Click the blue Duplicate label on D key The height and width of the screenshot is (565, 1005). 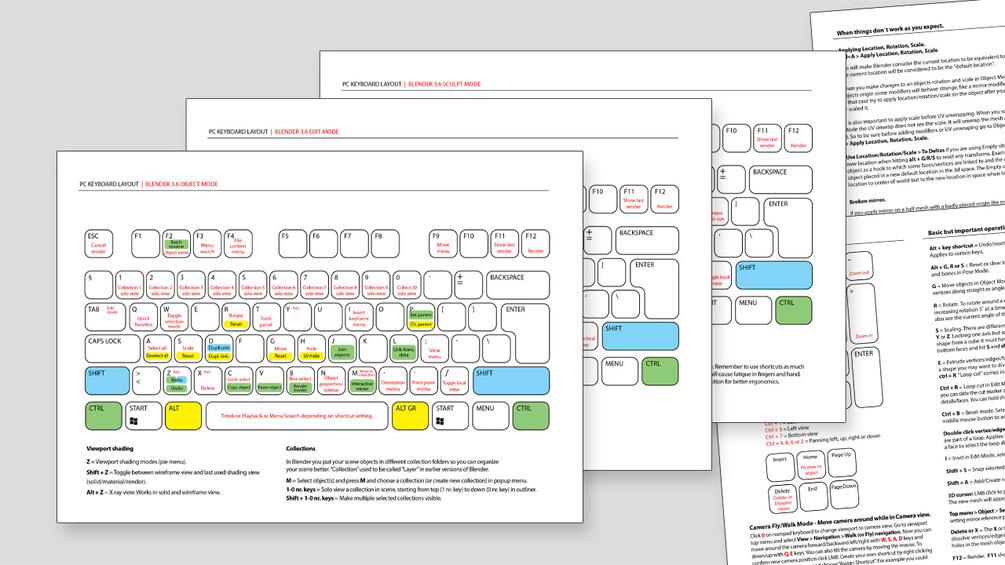pyautogui.click(x=219, y=347)
